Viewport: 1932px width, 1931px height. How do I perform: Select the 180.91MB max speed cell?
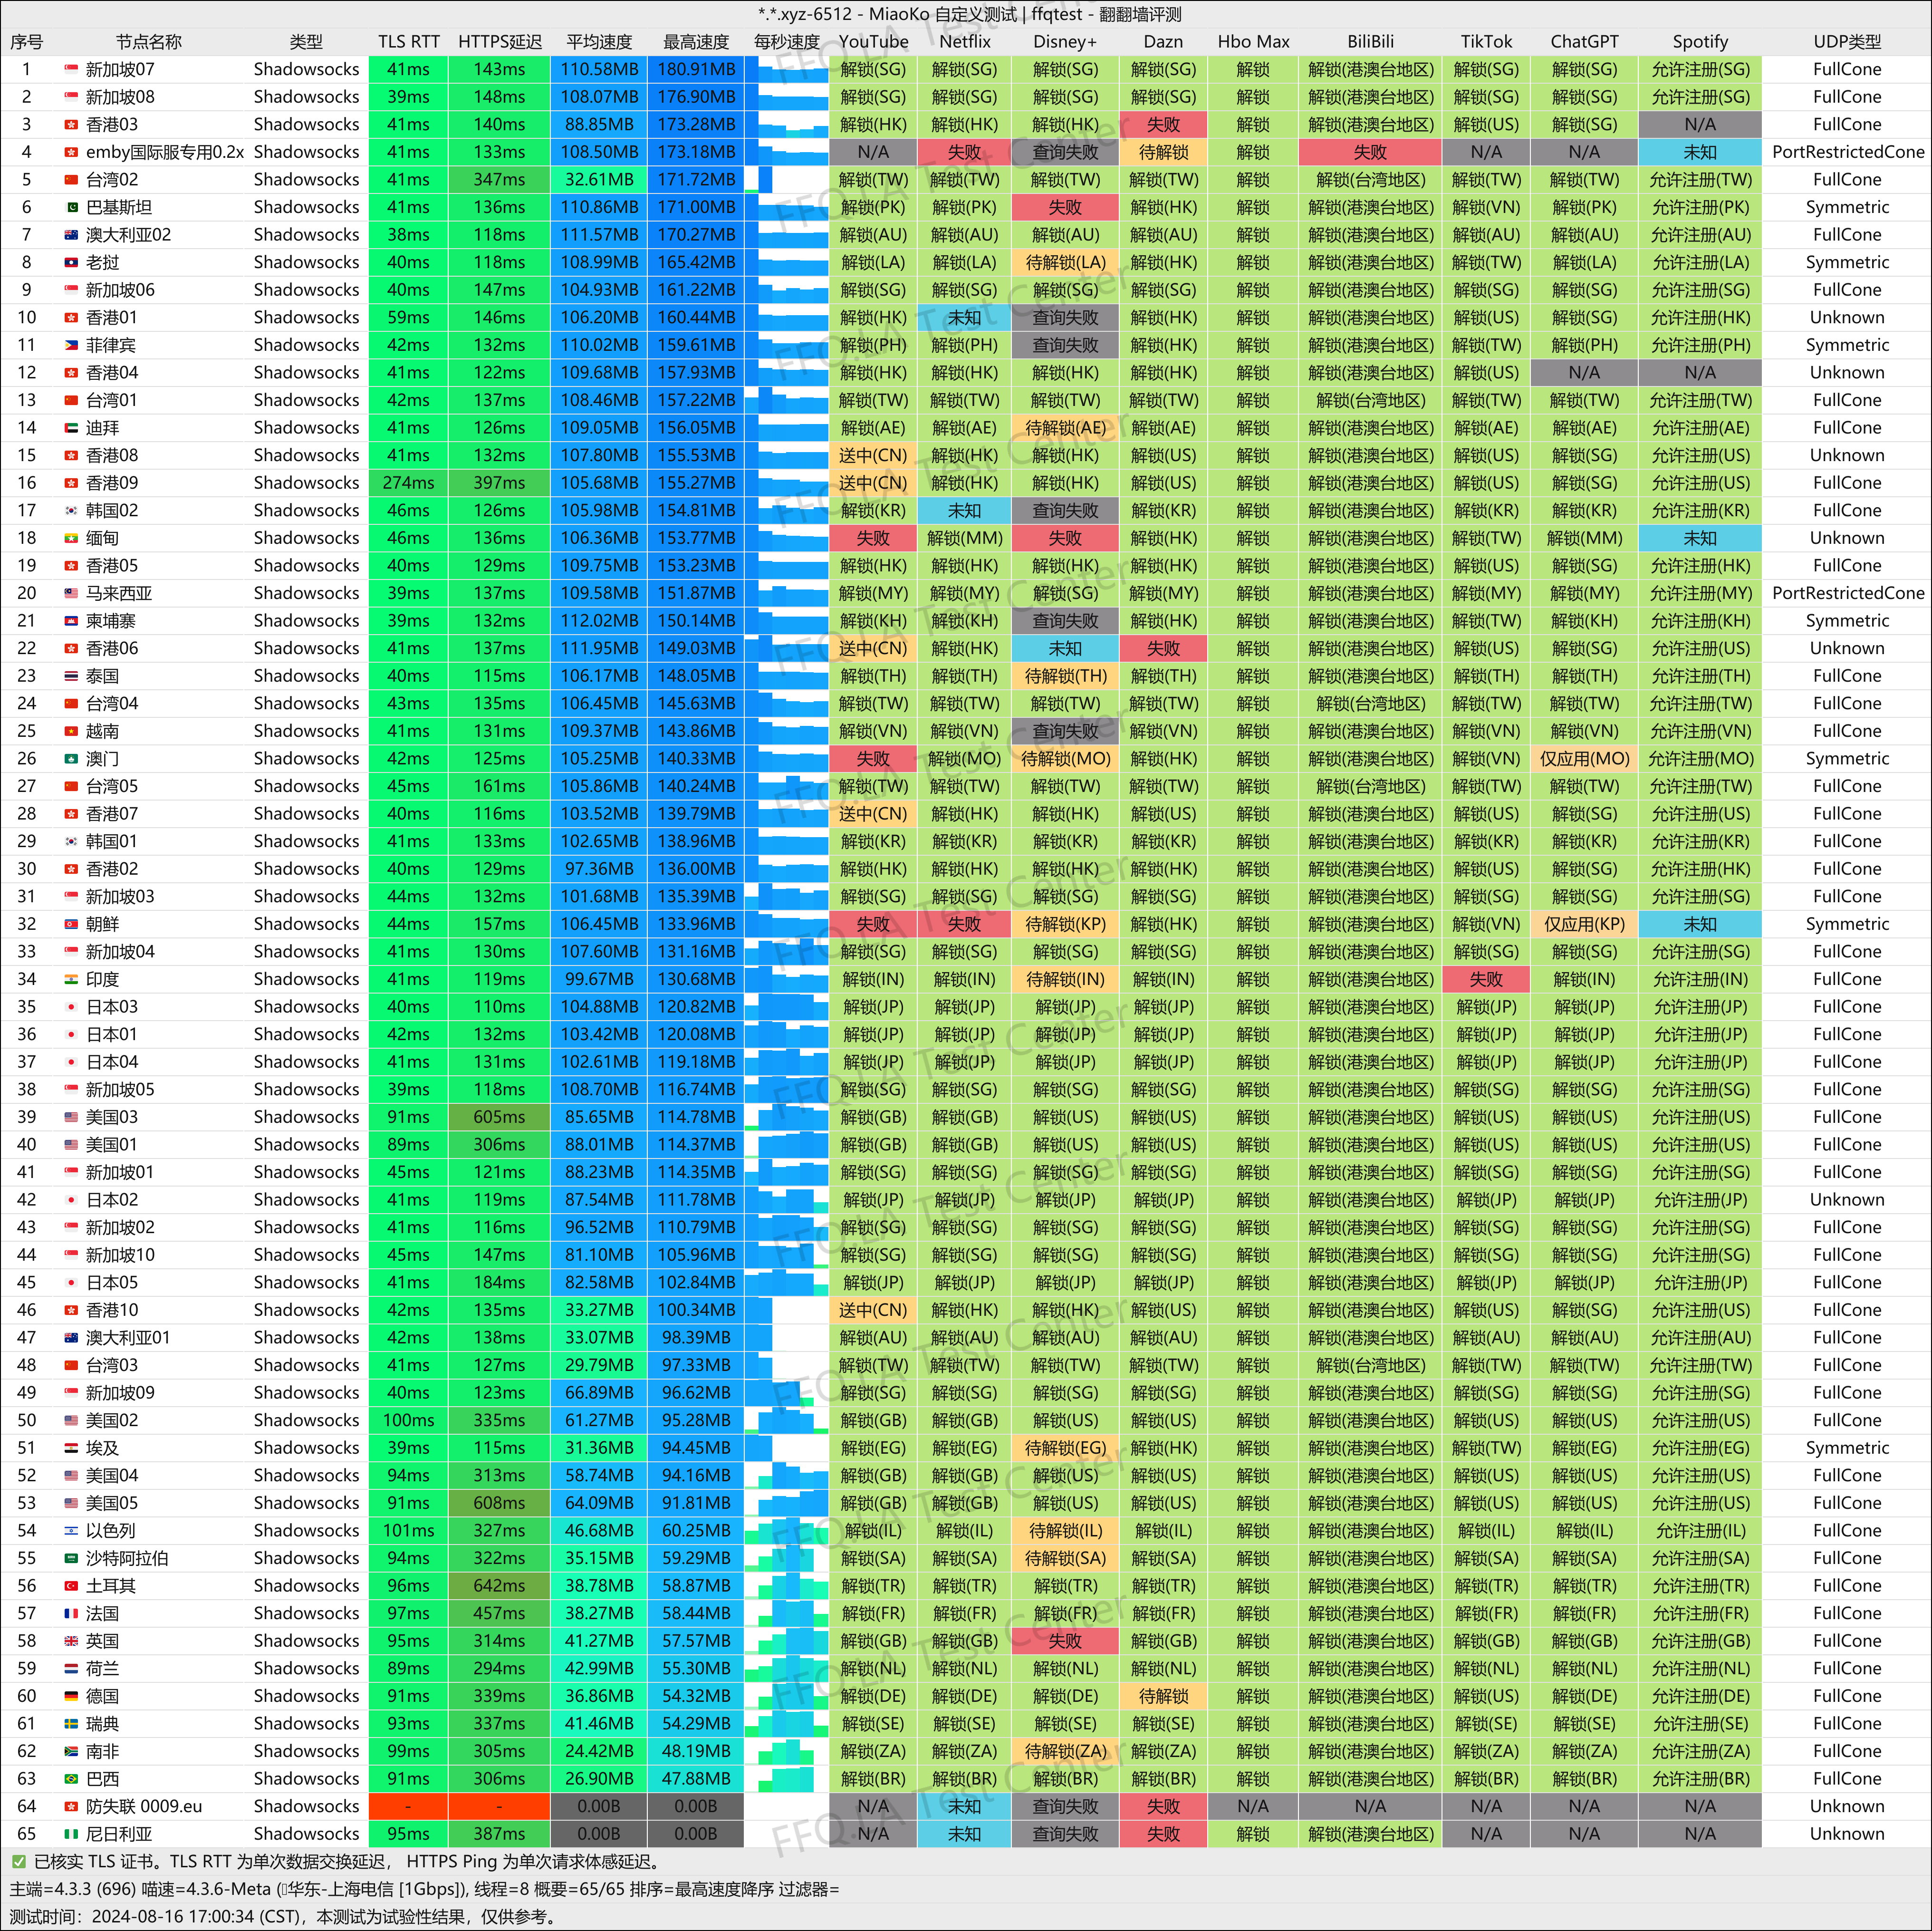pos(696,69)
